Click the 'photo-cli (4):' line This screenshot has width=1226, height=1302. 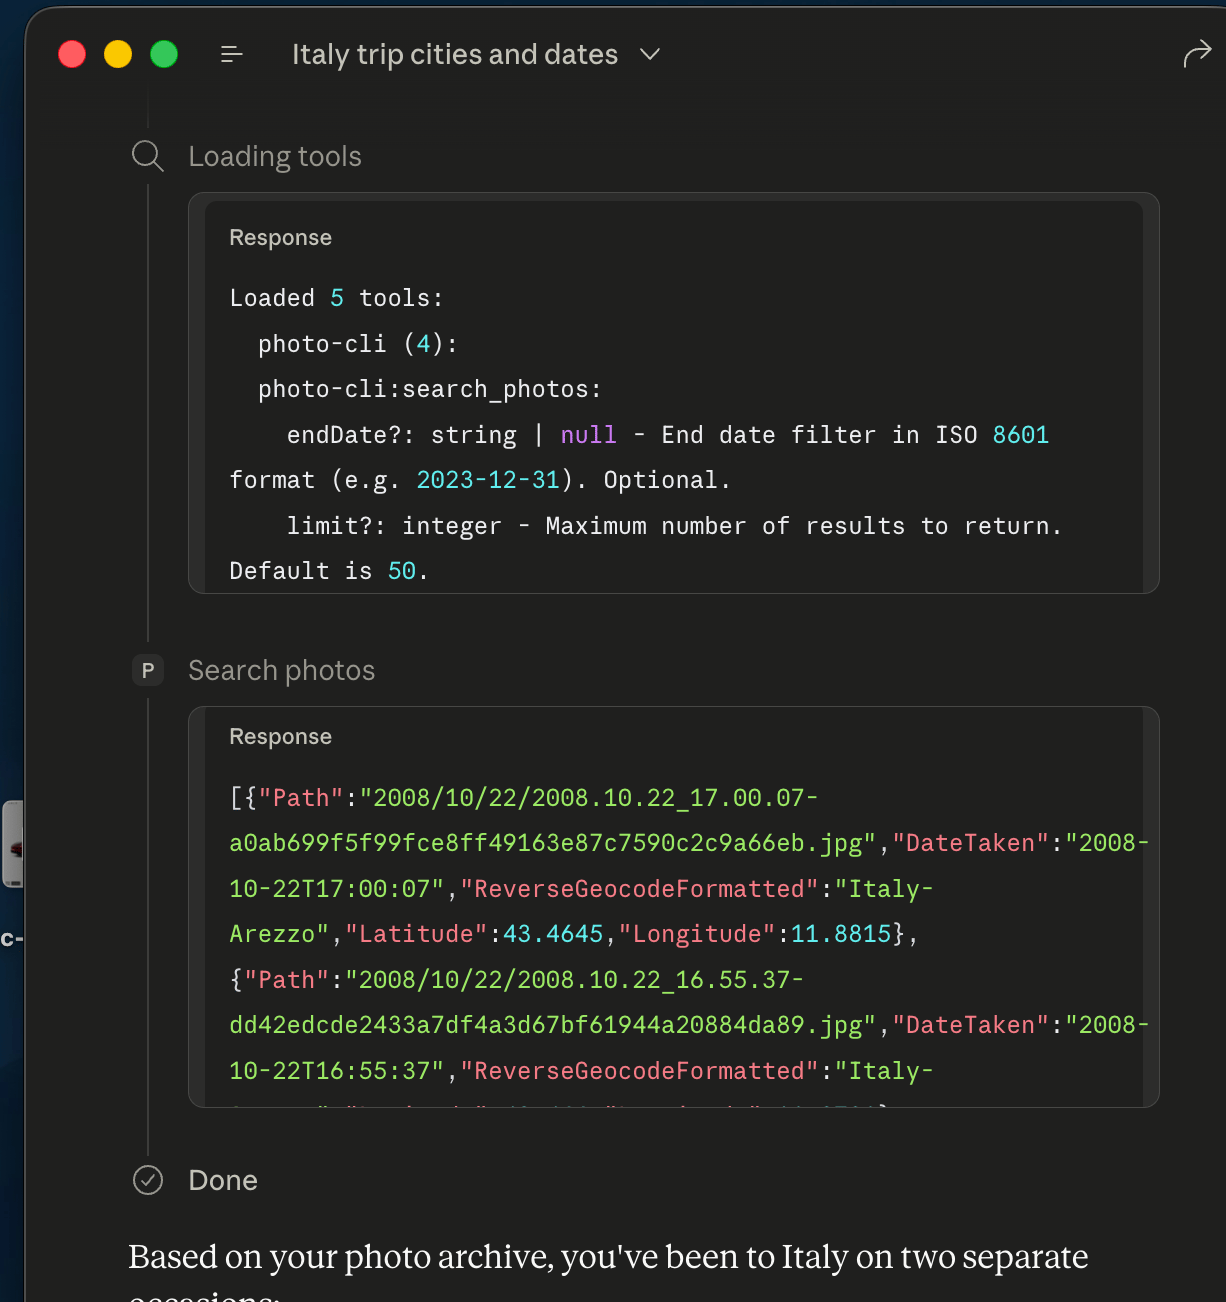pos(358,344)
